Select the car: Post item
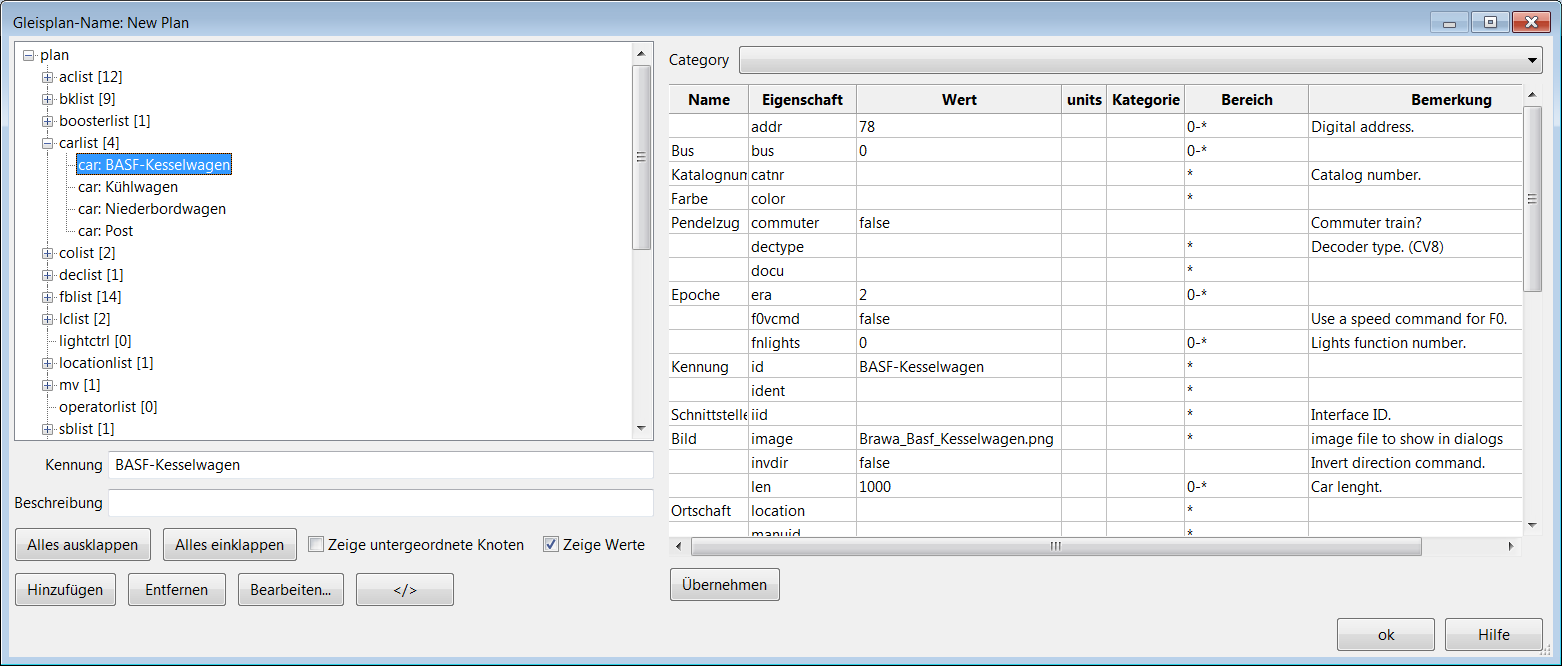This screenshot has width=1562, height=666. point(106,231)
